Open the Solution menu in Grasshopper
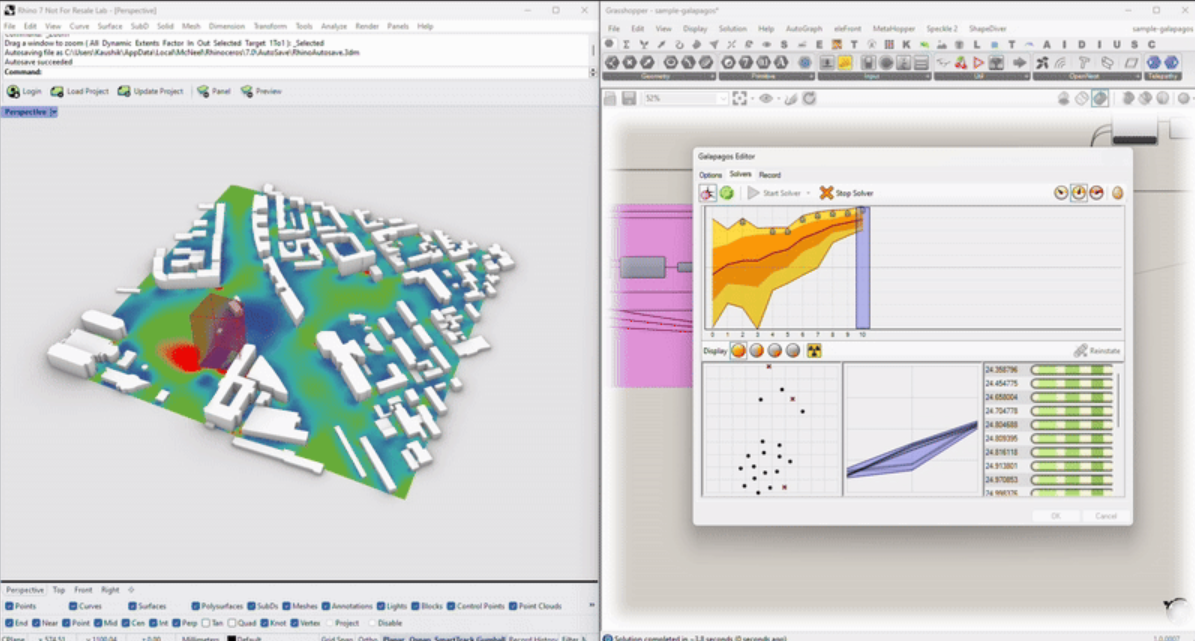 (x=732, y=28)
